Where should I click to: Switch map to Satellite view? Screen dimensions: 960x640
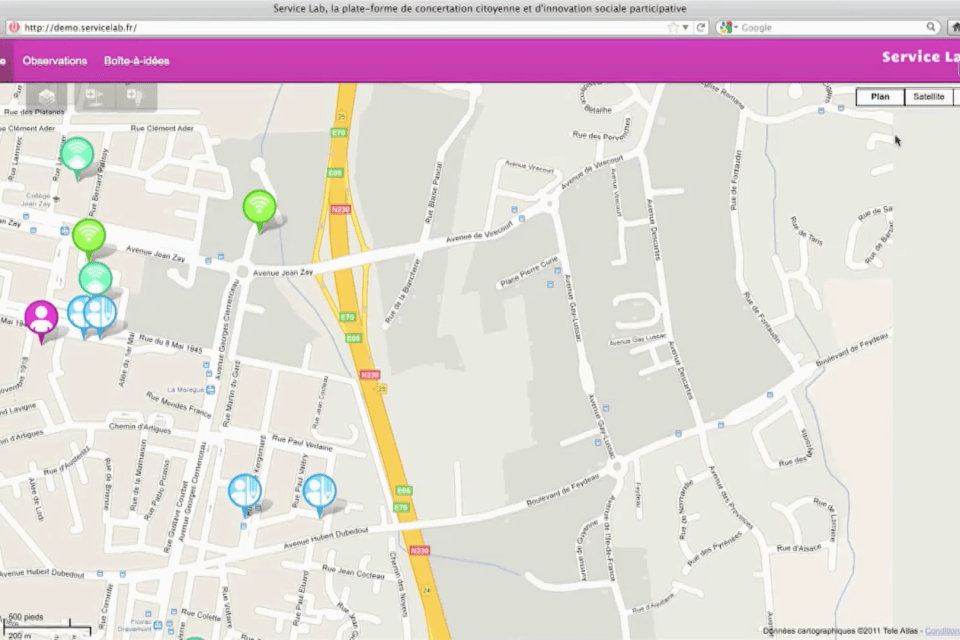click(x=928, y=97)
